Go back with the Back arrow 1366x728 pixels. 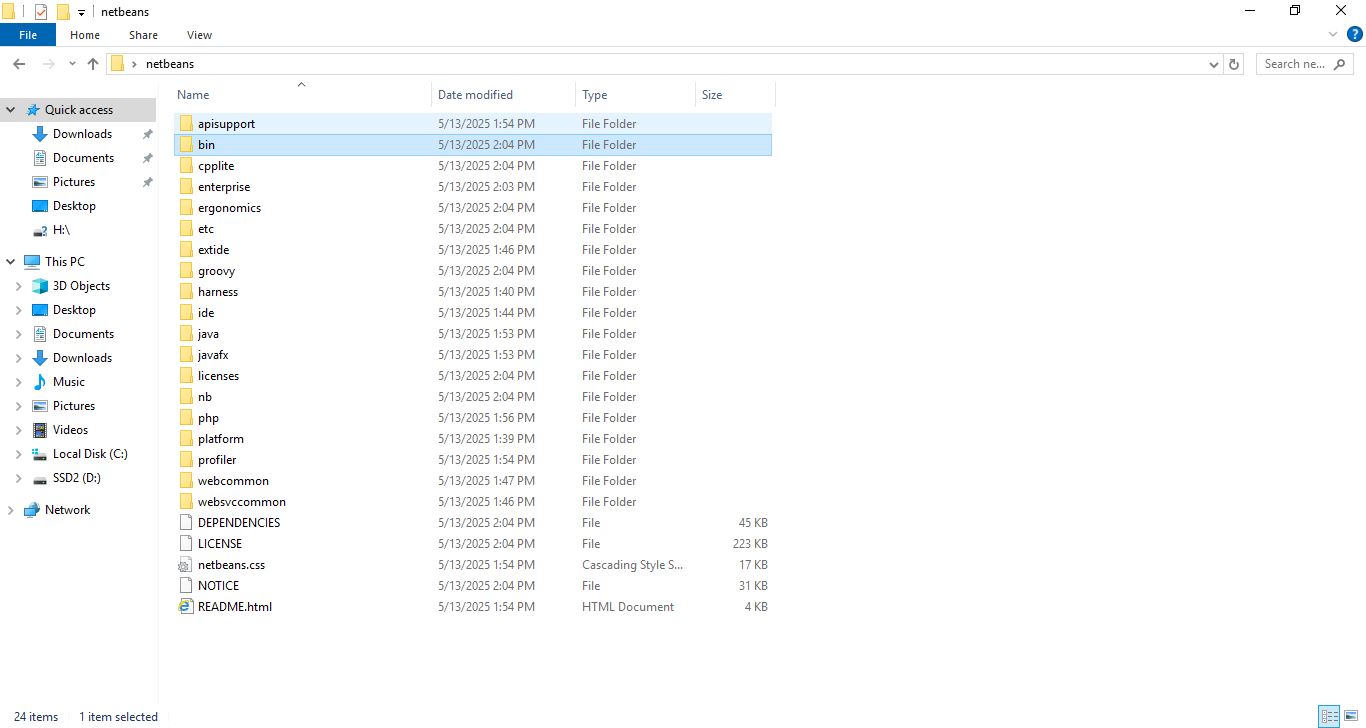[18, 63]
